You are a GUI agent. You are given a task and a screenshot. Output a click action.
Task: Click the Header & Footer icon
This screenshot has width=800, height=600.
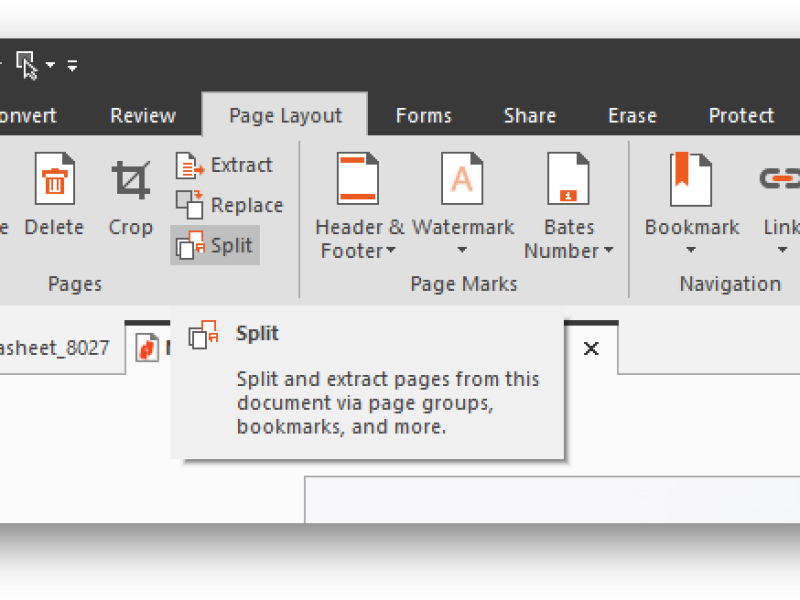(358, 180)
